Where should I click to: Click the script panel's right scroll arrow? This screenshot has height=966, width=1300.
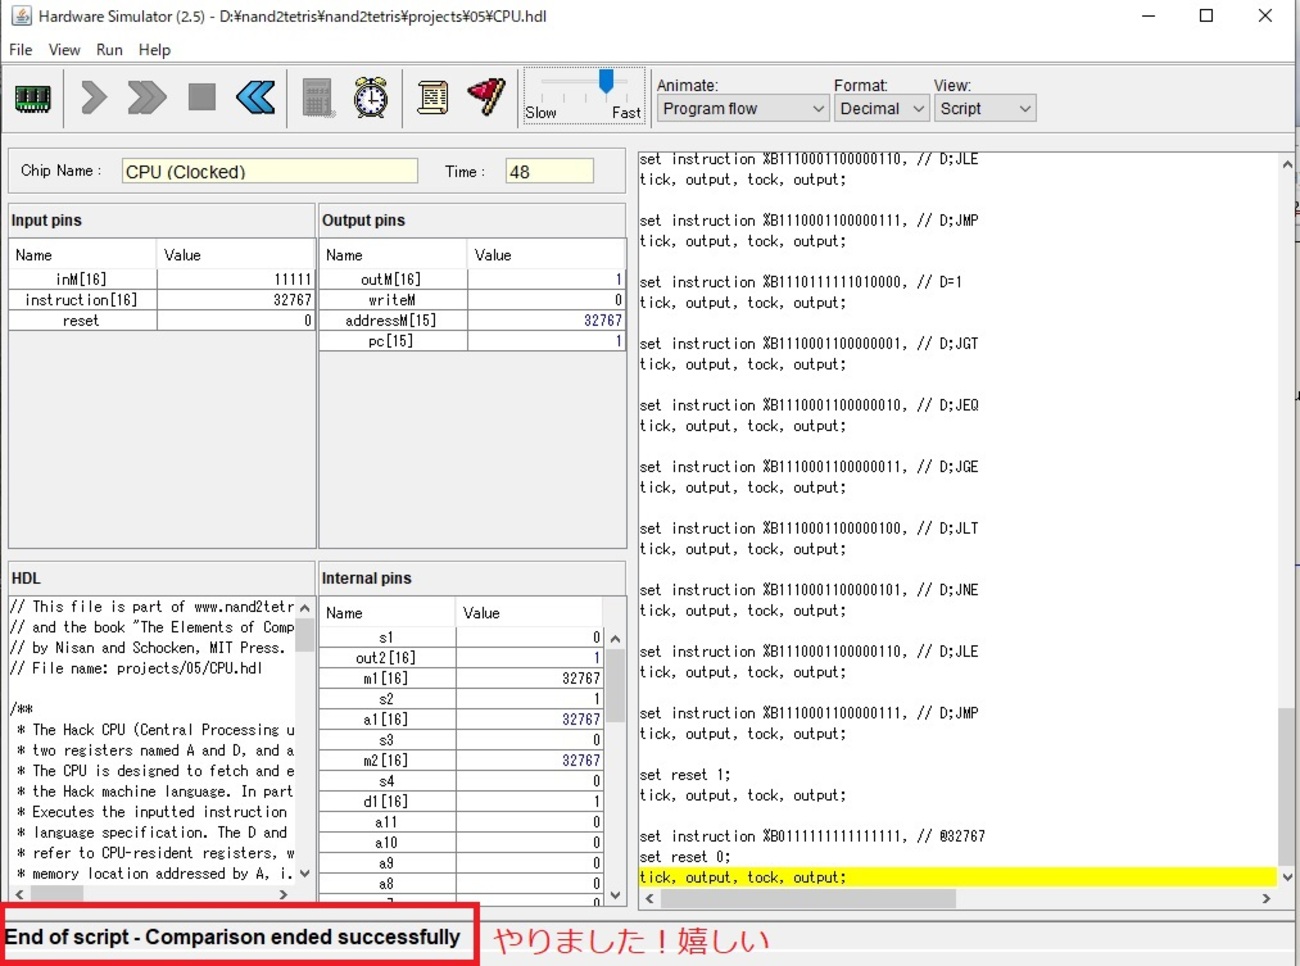click(x=1266, y=898)
